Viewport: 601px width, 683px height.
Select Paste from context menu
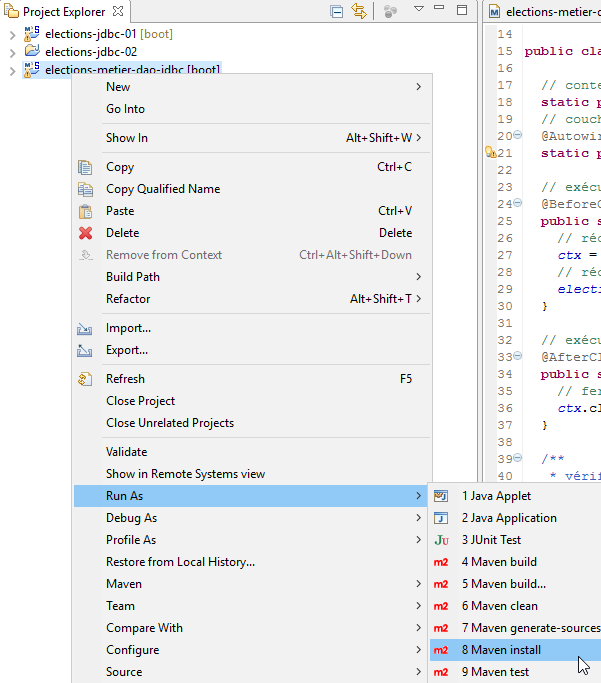point(120,211)
